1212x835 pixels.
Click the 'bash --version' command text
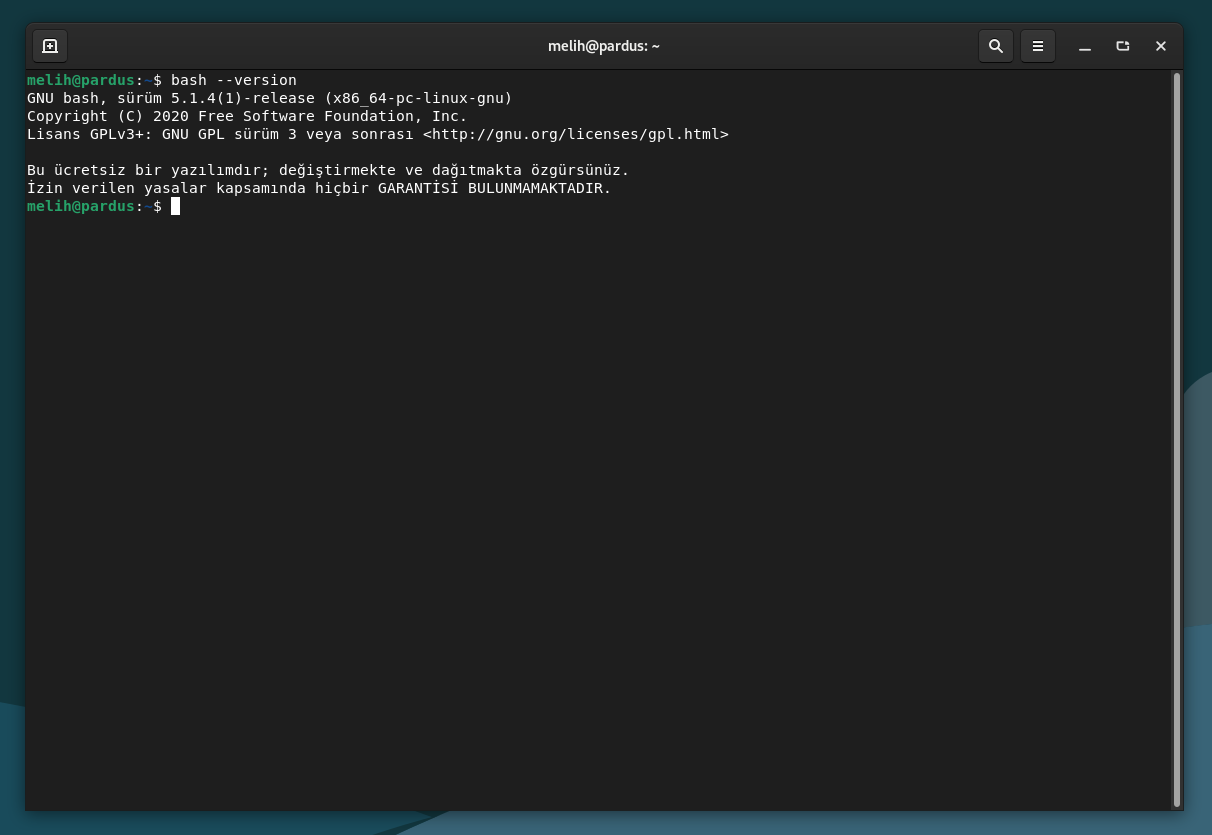point(234,80)
